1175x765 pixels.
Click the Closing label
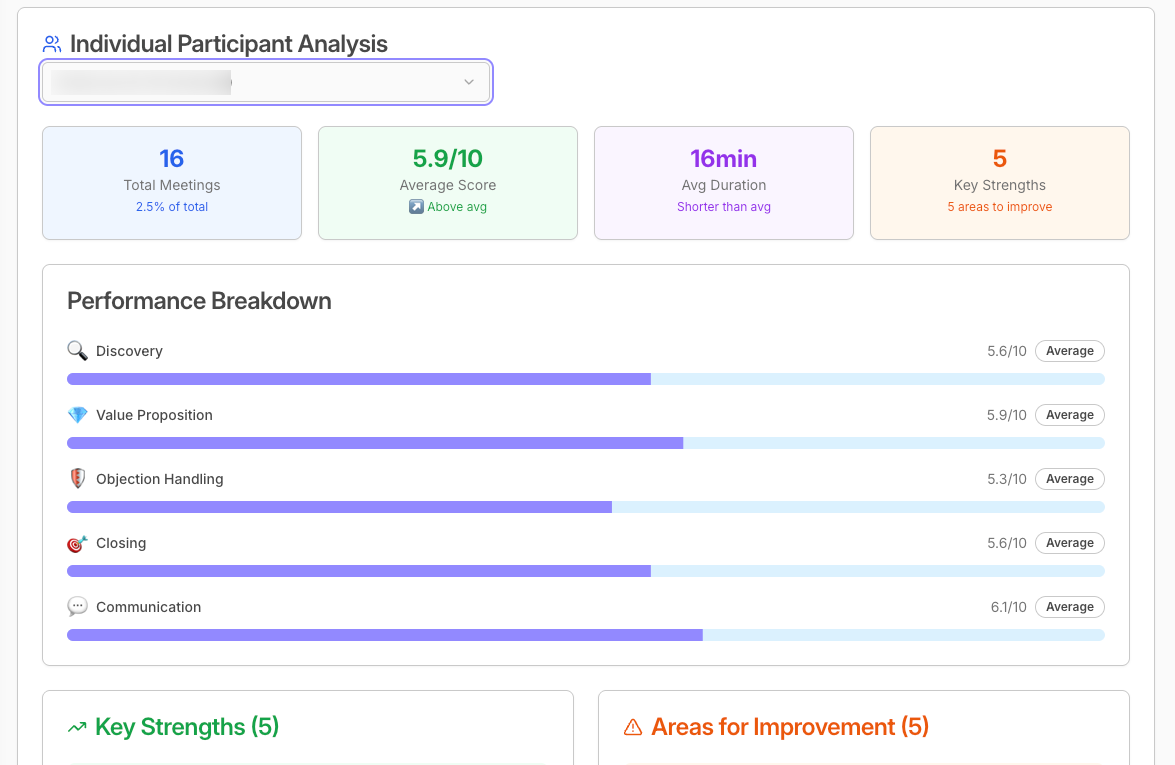(121, 543)
